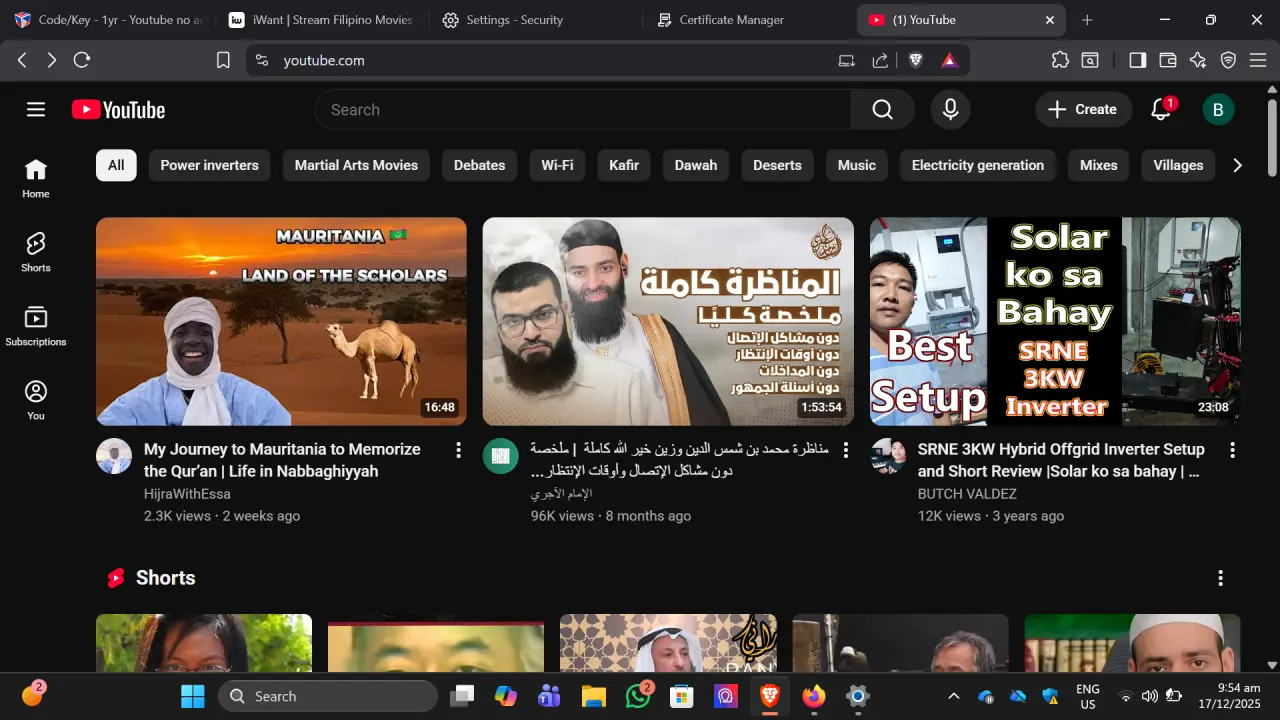
Task: Select the Mixes chip
Action: coord(1098,165)
